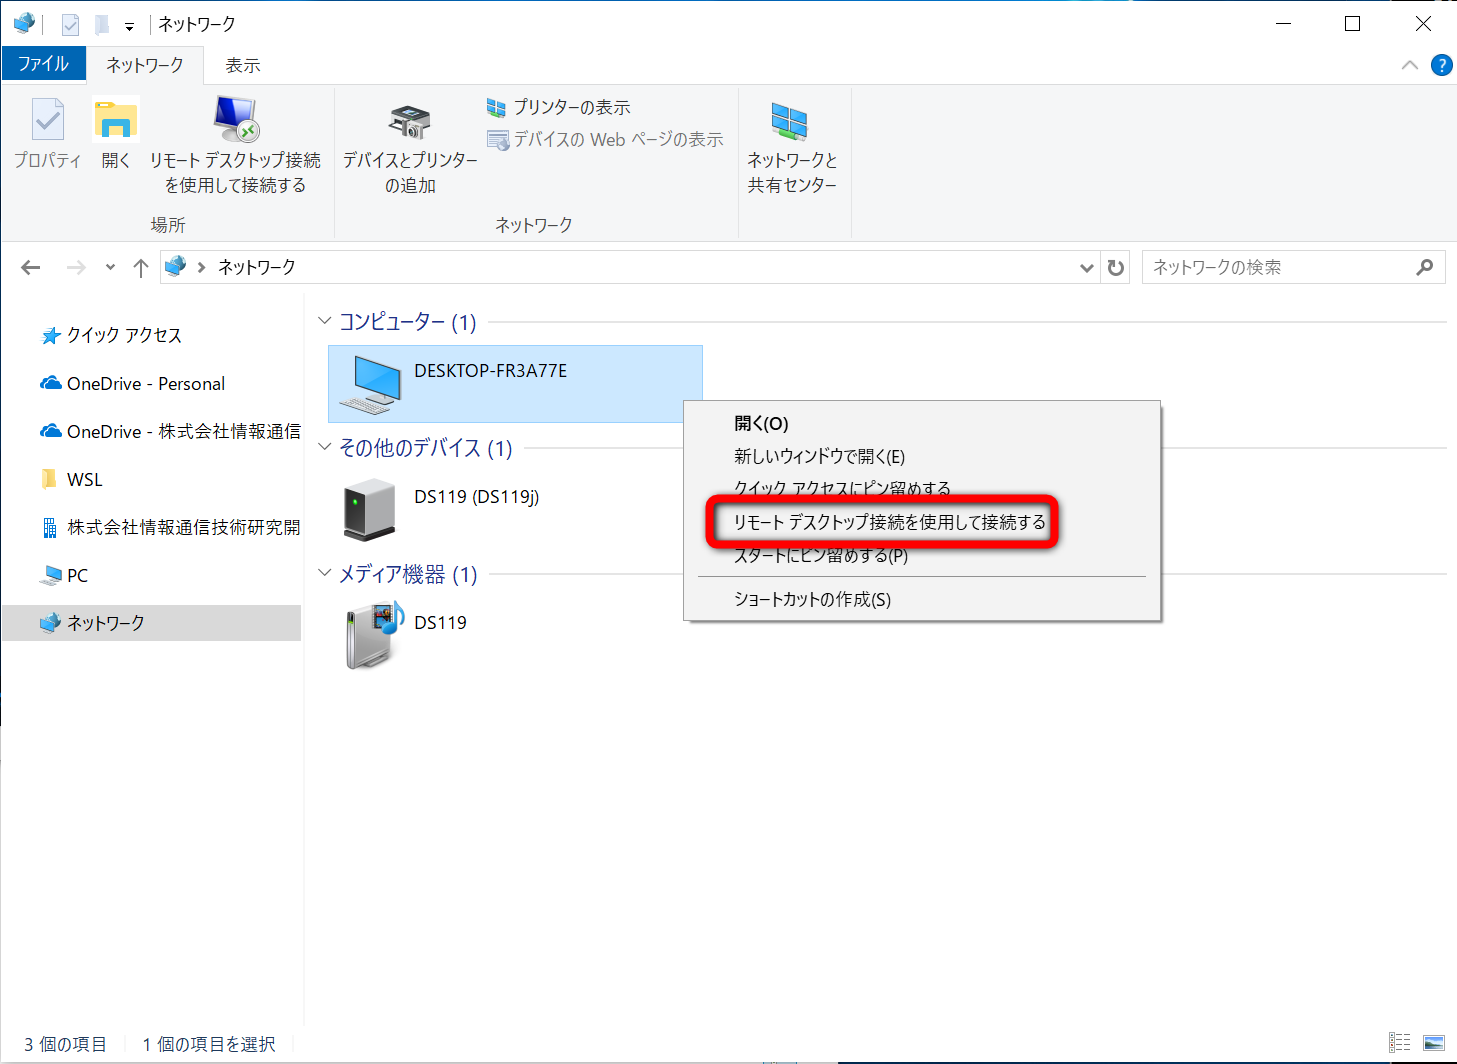
Task: Refresh the network view with the refresh icon
Action: [1115, 267]
